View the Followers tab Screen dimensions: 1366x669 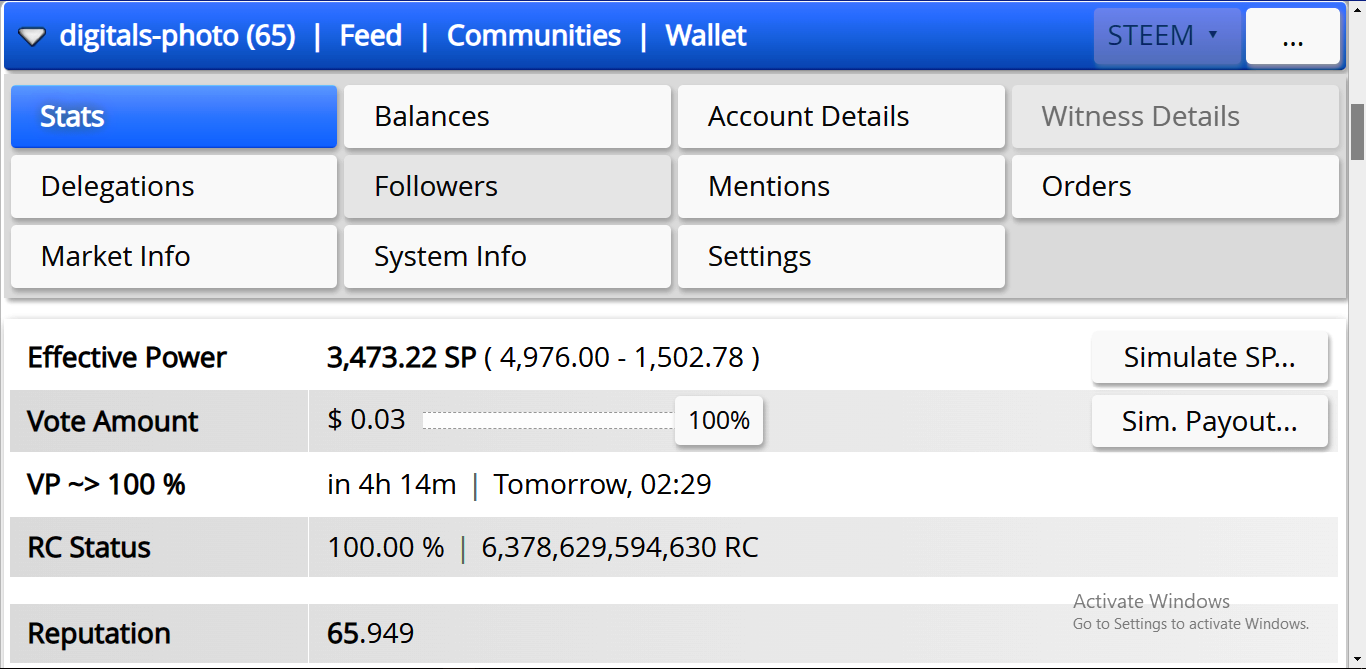click(x=507, y=187)
